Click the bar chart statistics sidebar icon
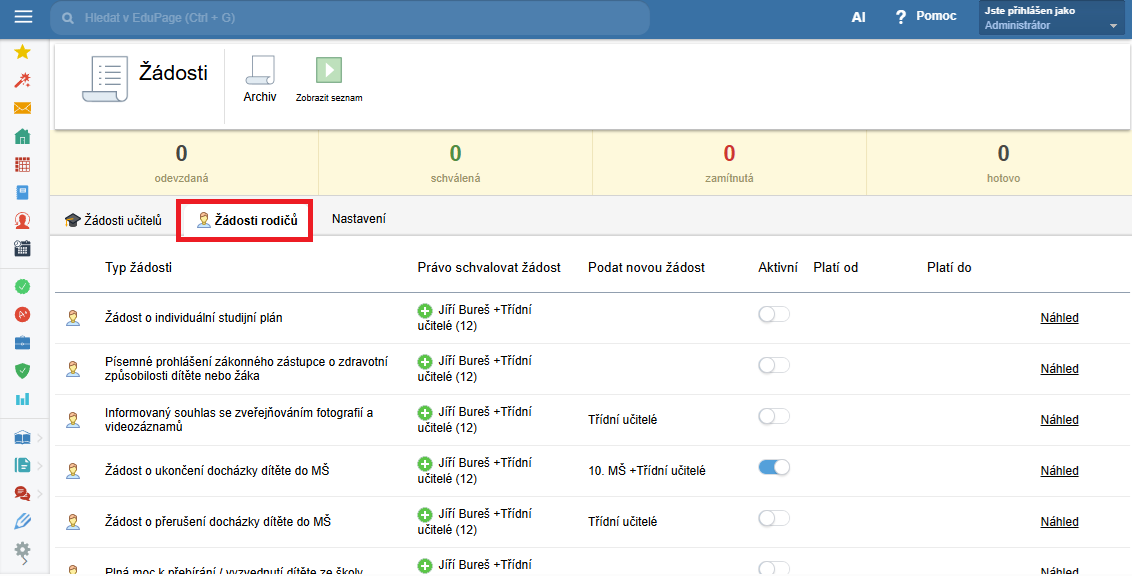Screen dimensions: 1132x576 coord(22,399)
